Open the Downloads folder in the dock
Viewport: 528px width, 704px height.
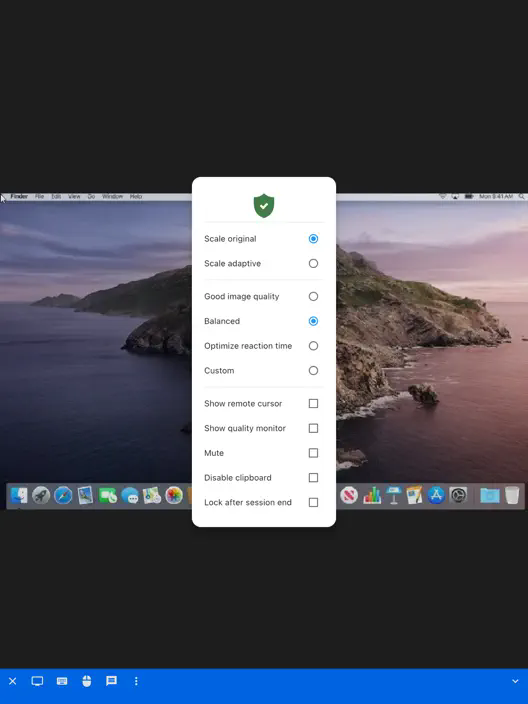[490, 496]
